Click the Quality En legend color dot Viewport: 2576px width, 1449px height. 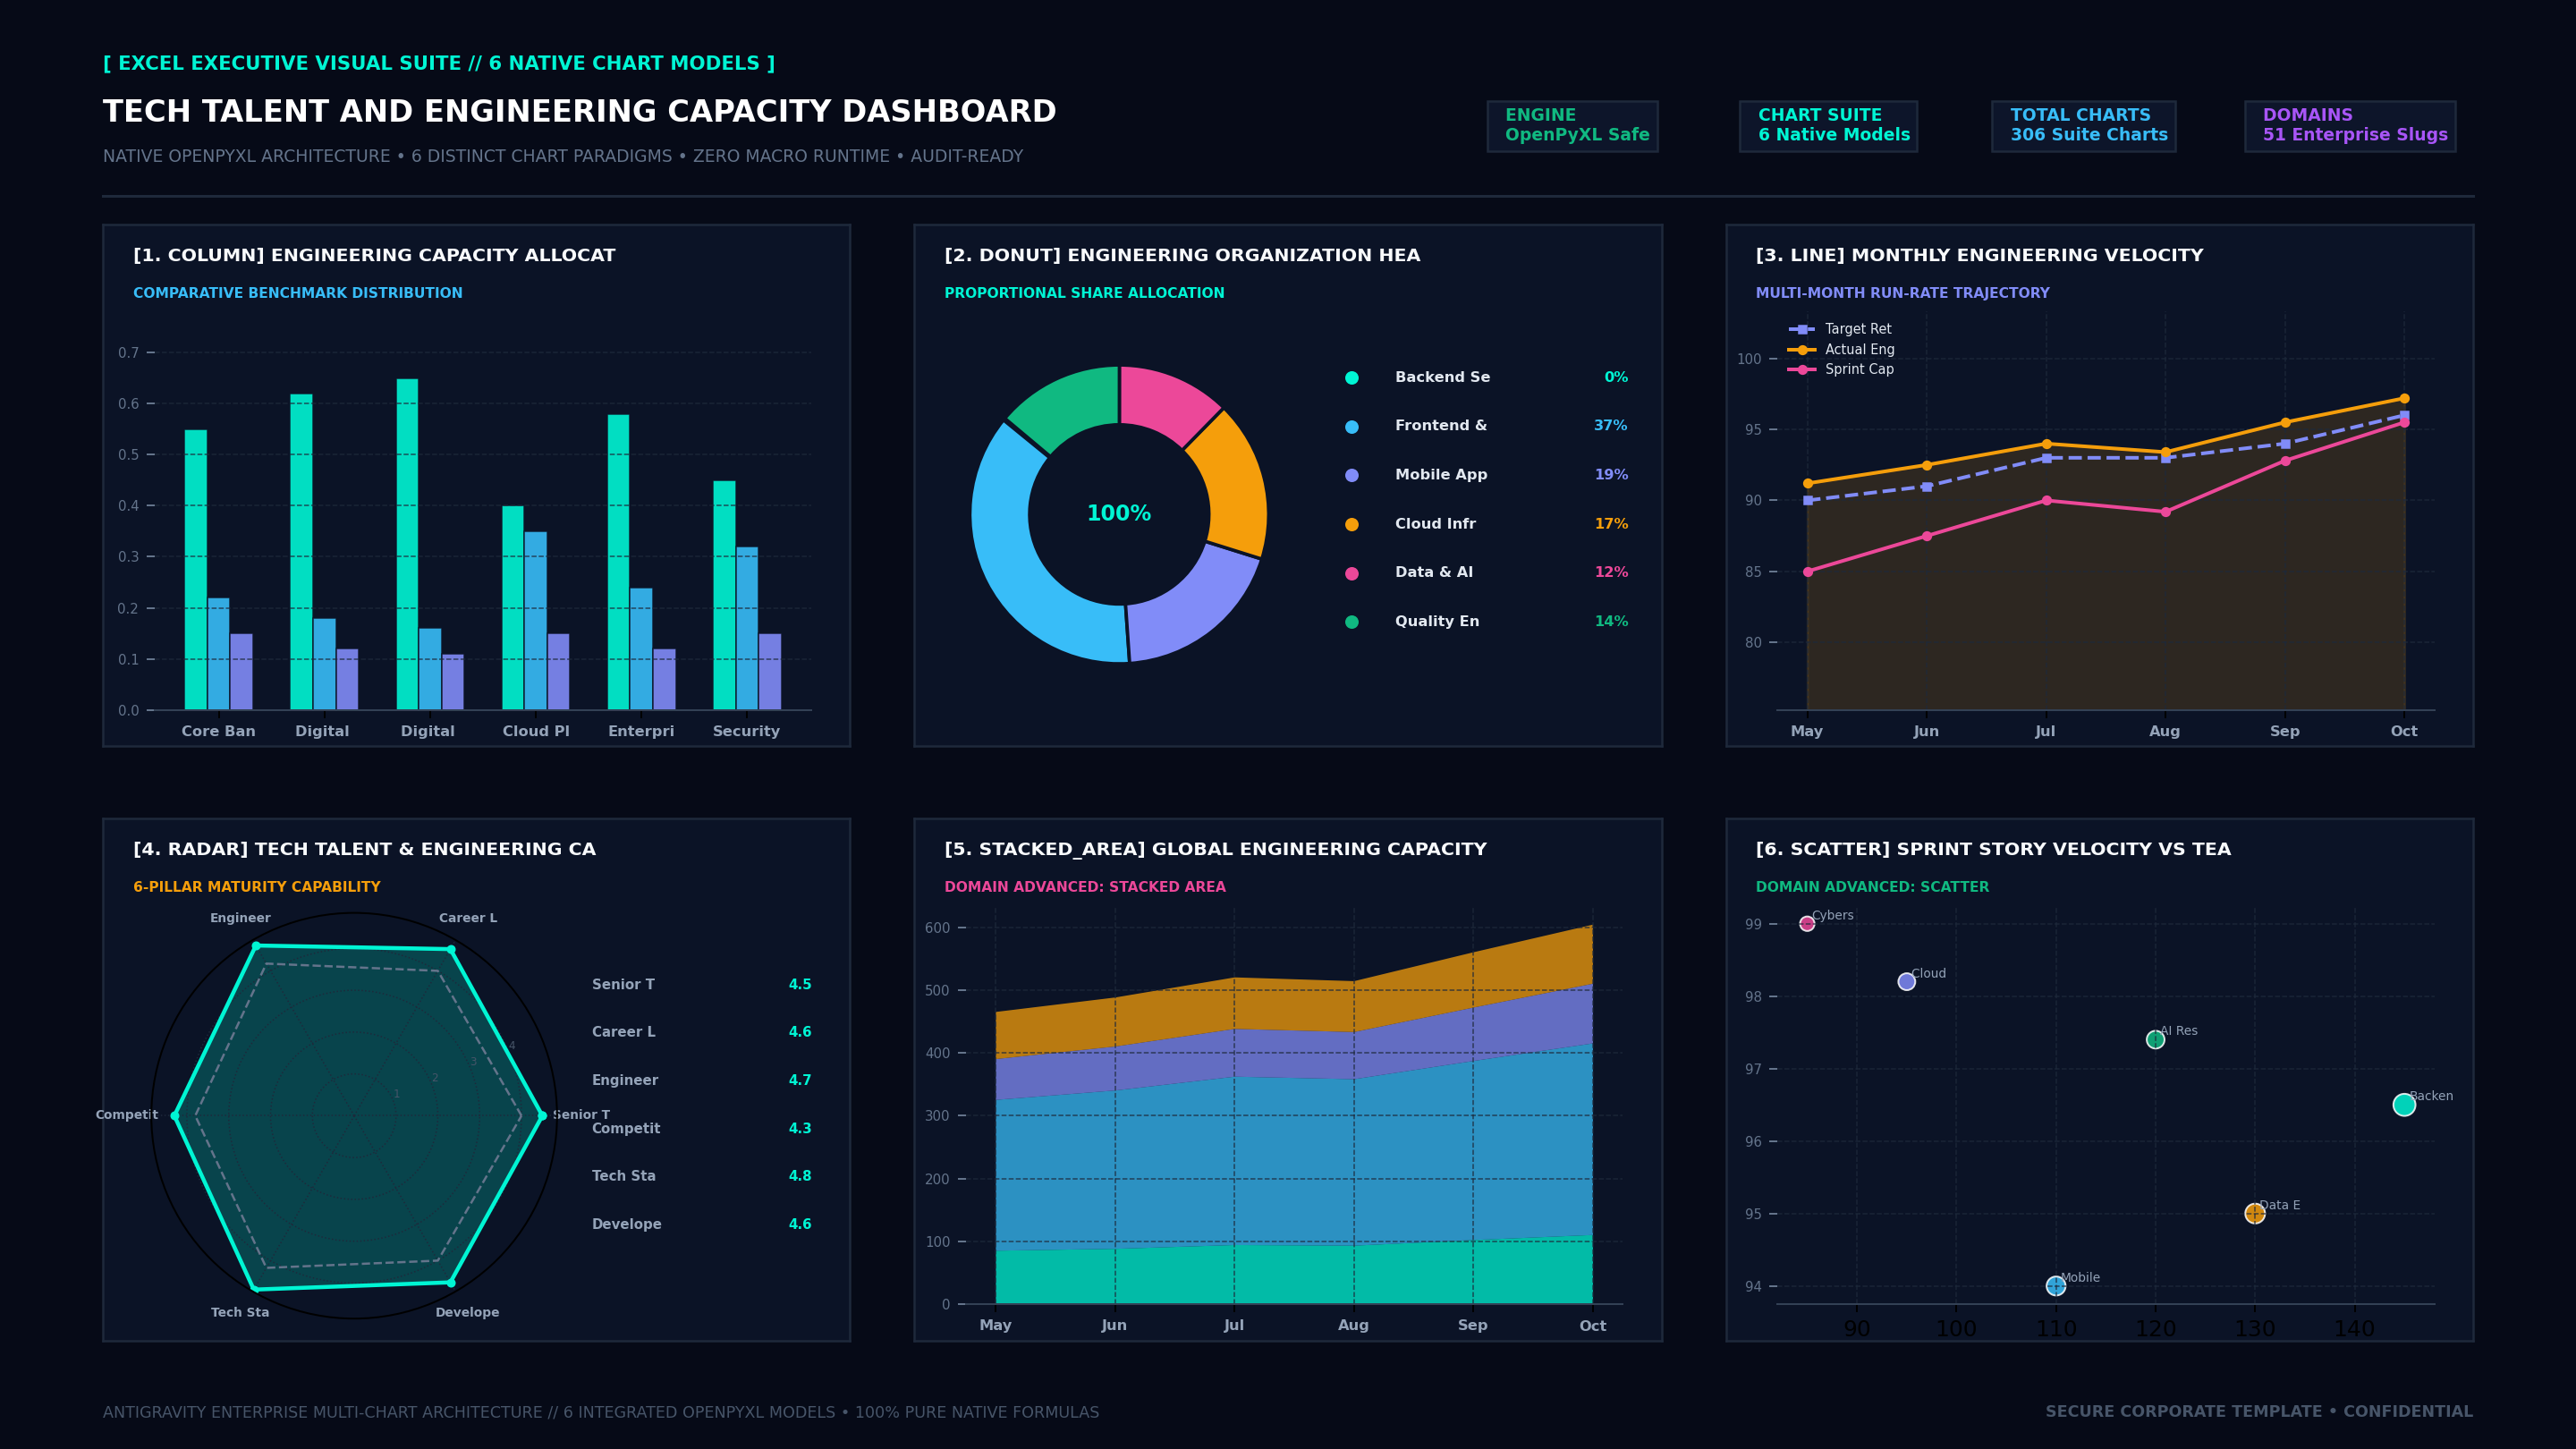[x=1352, y=622]
